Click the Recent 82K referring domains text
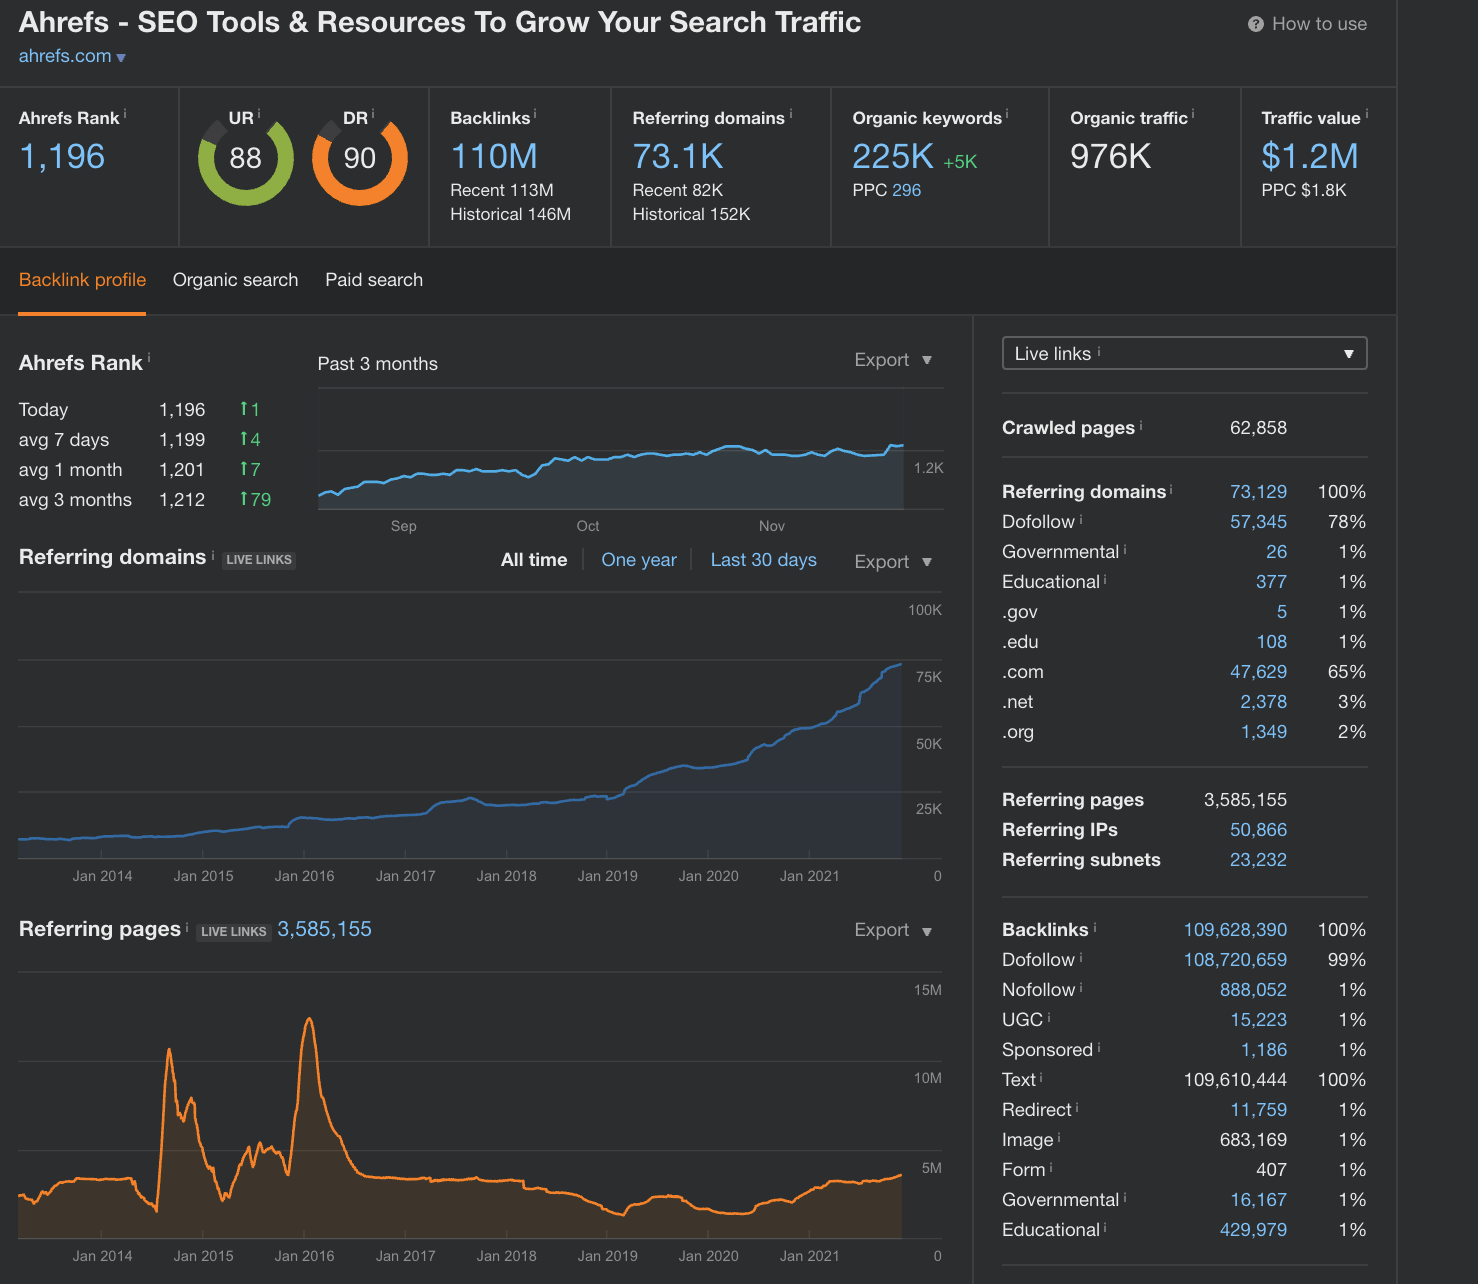The width and height of the screenshot is (1478, 1284). tap(677, 190)
